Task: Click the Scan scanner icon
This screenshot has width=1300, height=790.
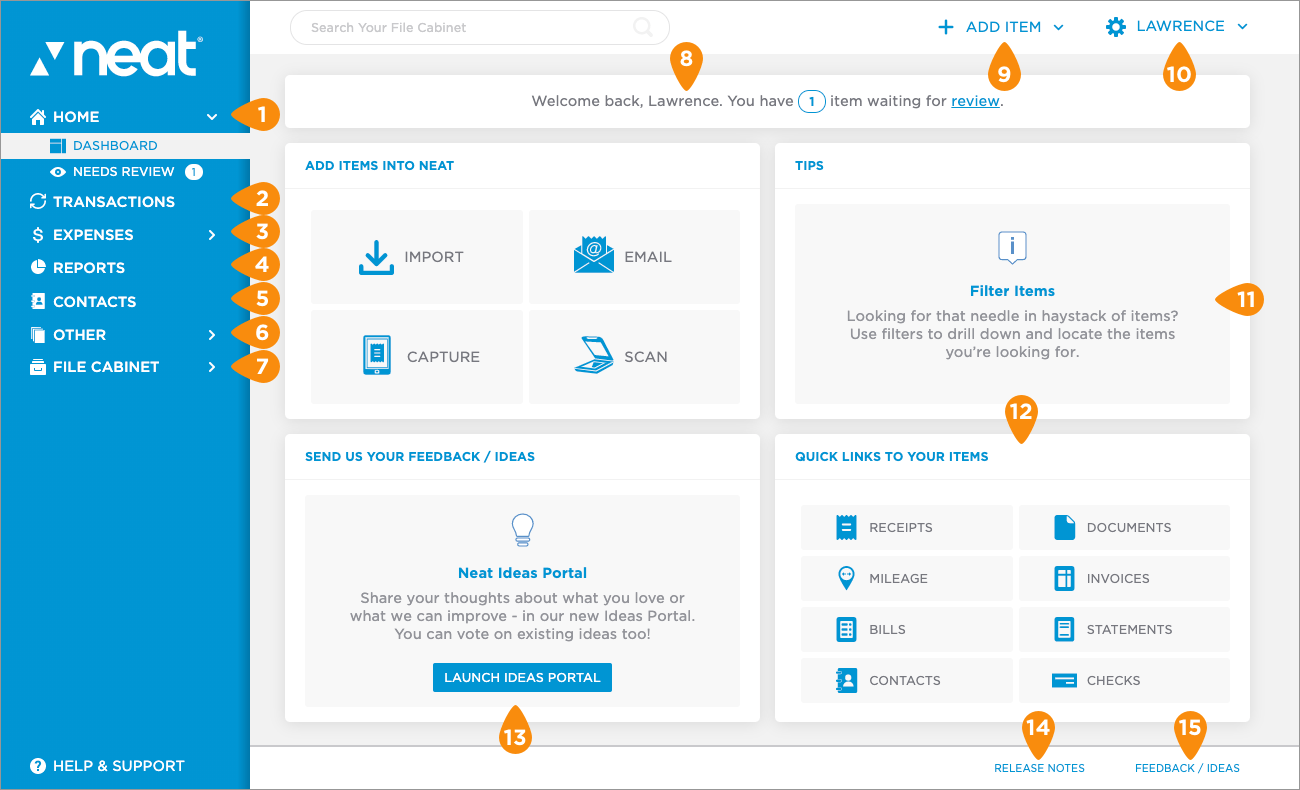Action: tap(593, 356)
